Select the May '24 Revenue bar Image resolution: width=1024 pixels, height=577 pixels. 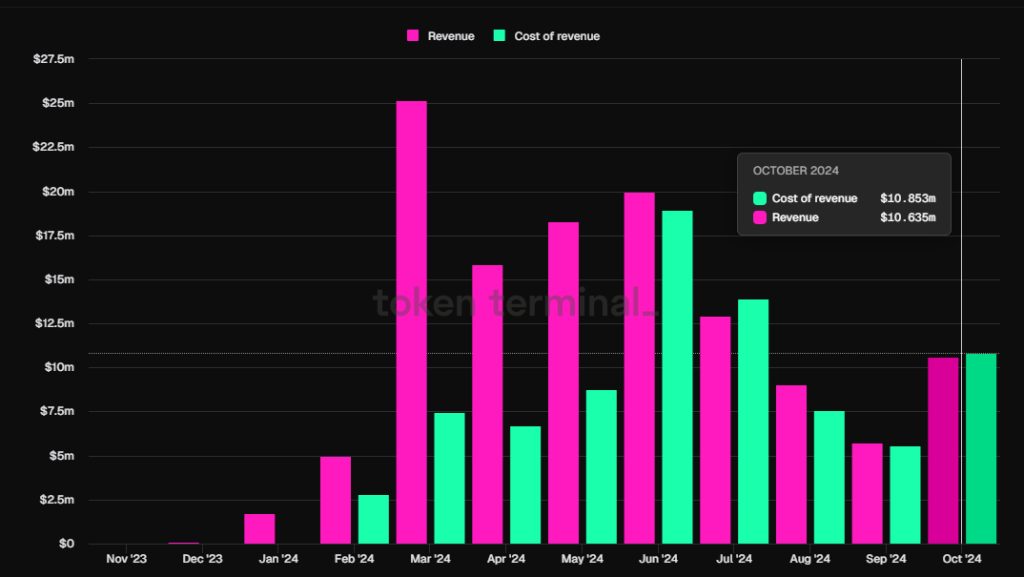point(563,383)
